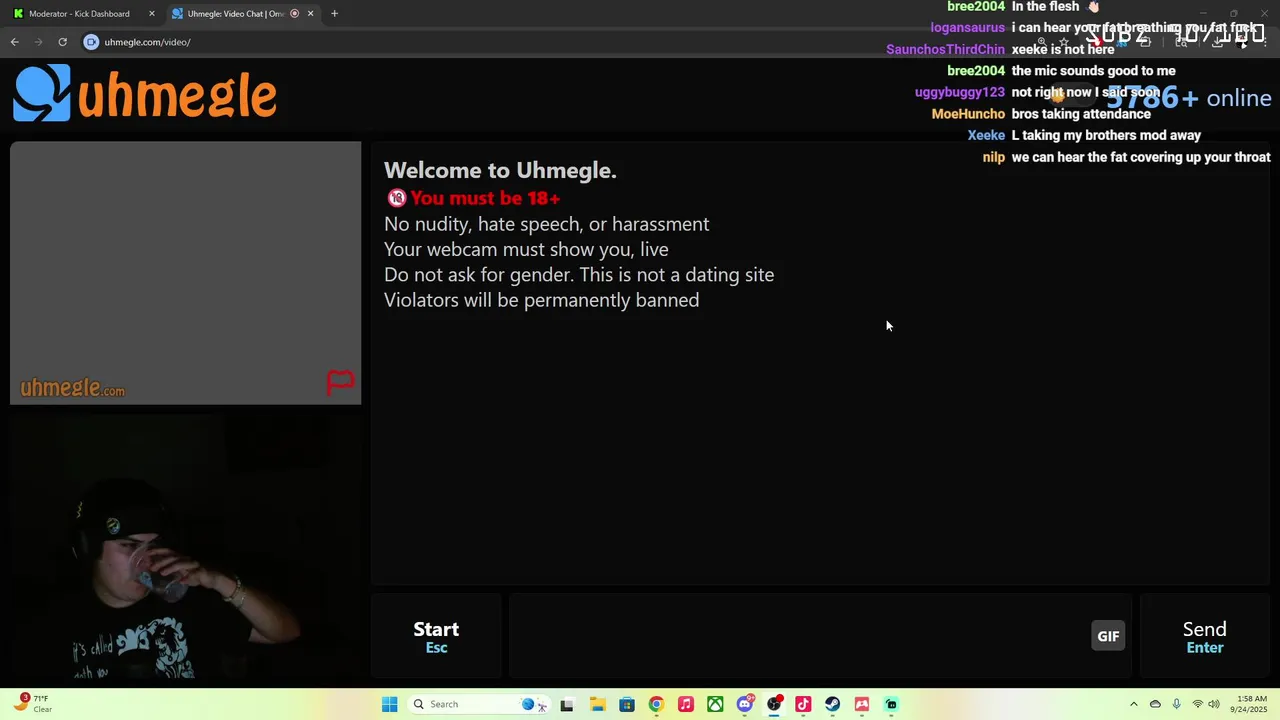
Task: Open a new browser tab with plus icon
Action: click(334, 14)
